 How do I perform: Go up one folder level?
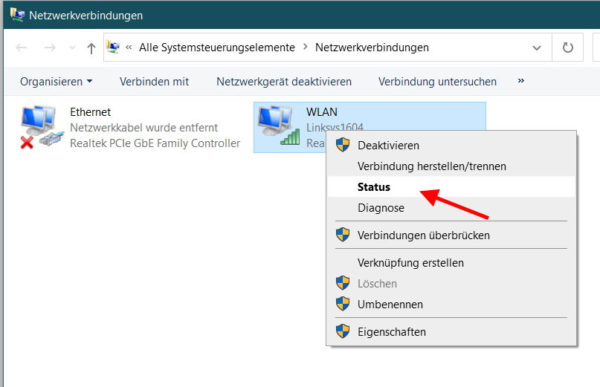point(91,48)
